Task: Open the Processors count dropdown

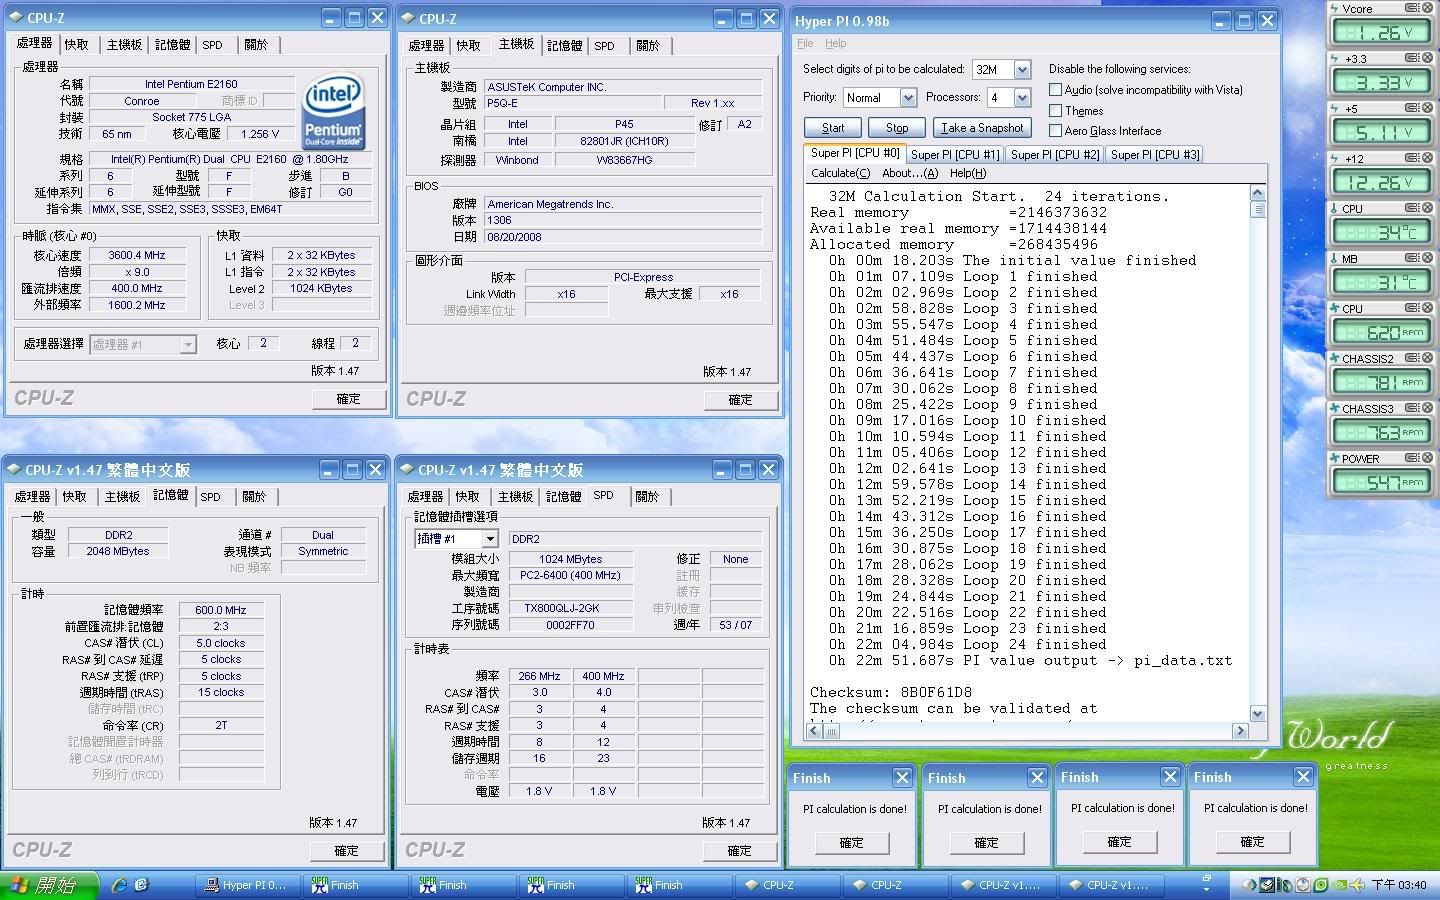Action: pos(1022,98)
